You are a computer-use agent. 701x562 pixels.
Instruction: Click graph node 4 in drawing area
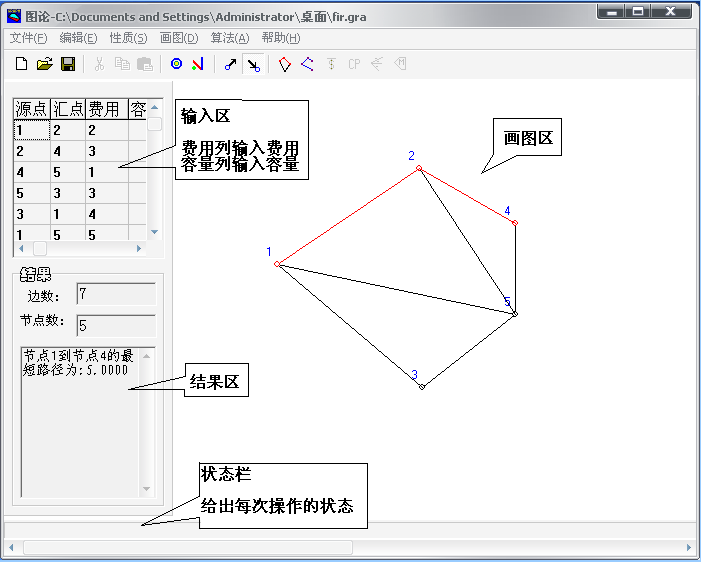(x=515, y=223)
